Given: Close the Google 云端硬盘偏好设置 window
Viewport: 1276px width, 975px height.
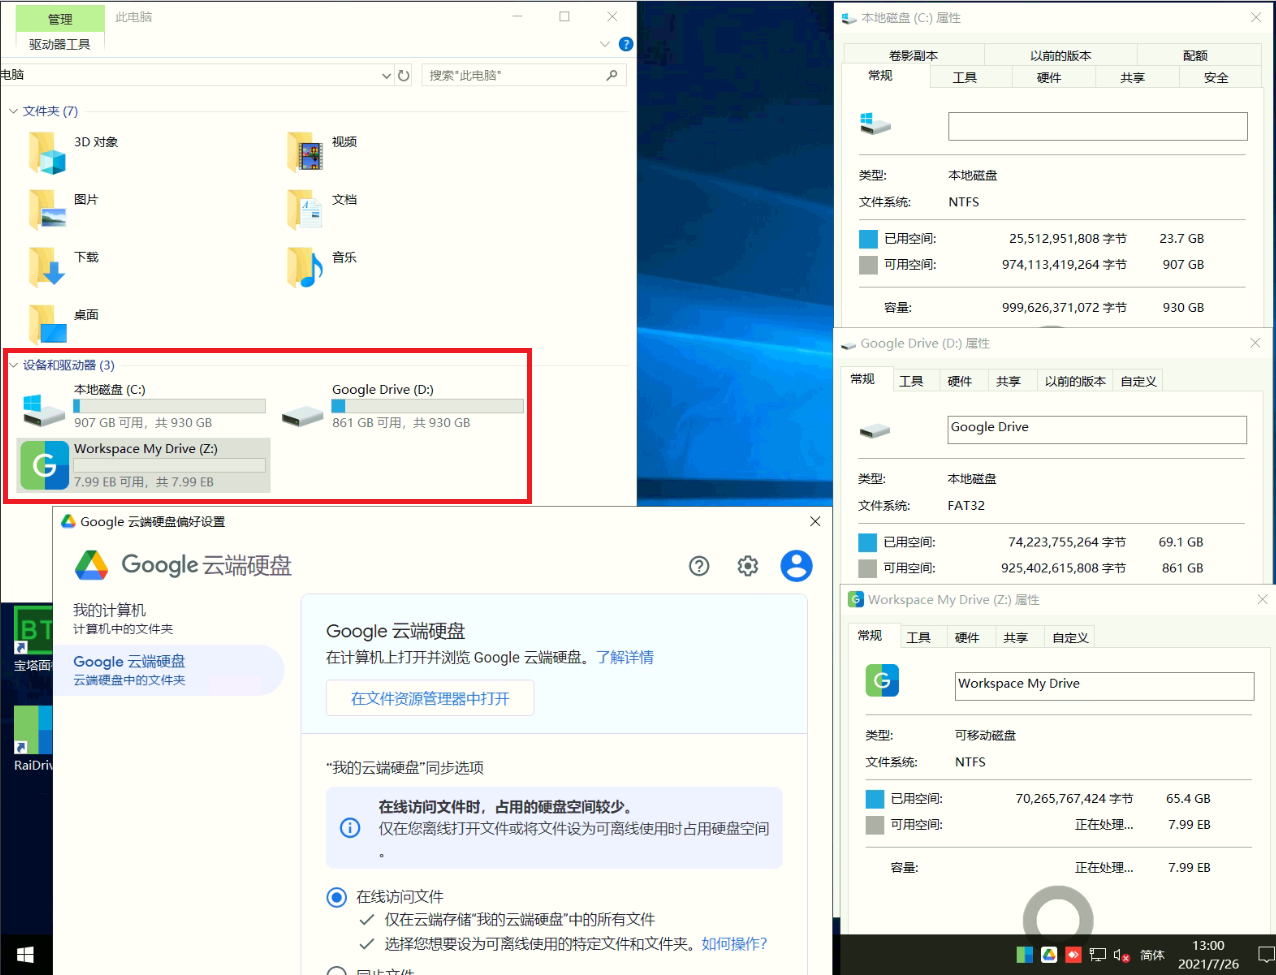Looking at the screenshot, I should tap(815, 521).
